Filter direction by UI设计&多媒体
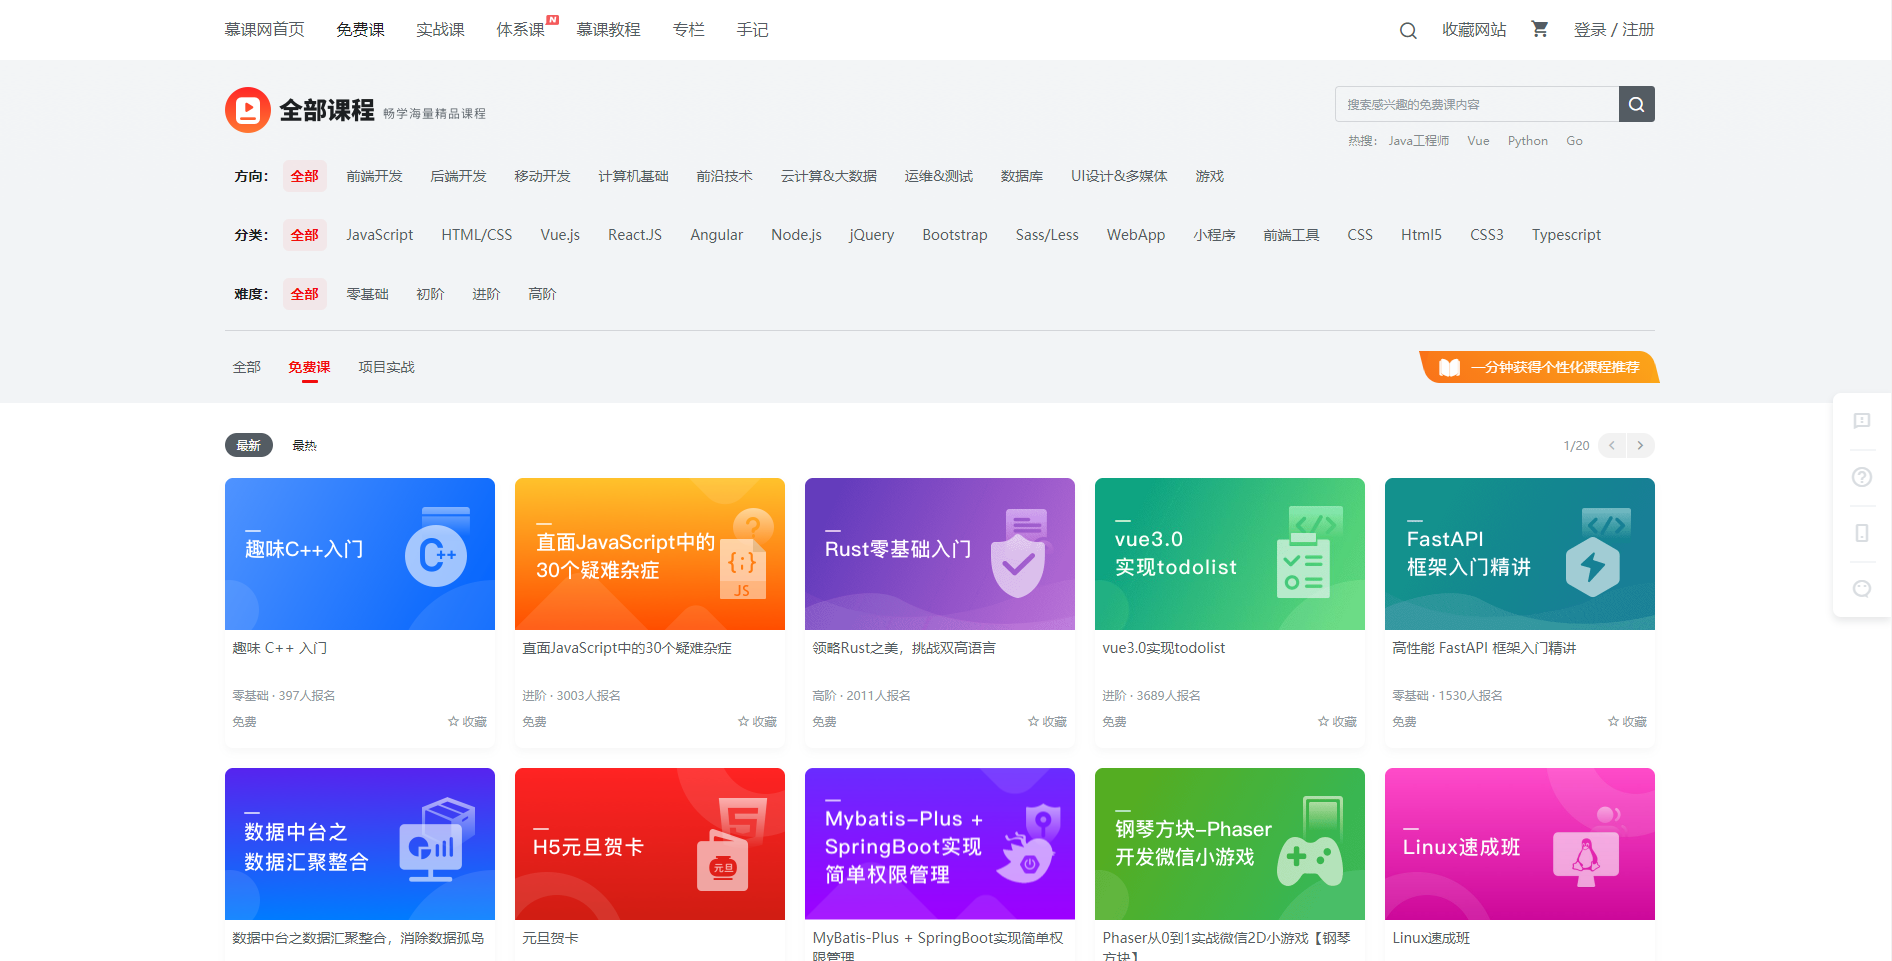This screenshot has width=1892, height=961. pos(1119,176)
